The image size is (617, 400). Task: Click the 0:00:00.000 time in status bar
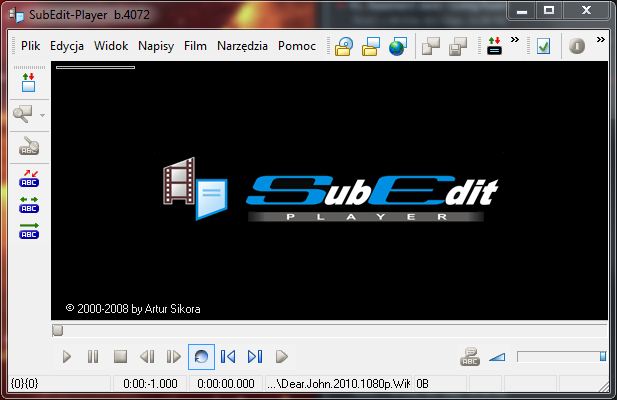point(226,383)
